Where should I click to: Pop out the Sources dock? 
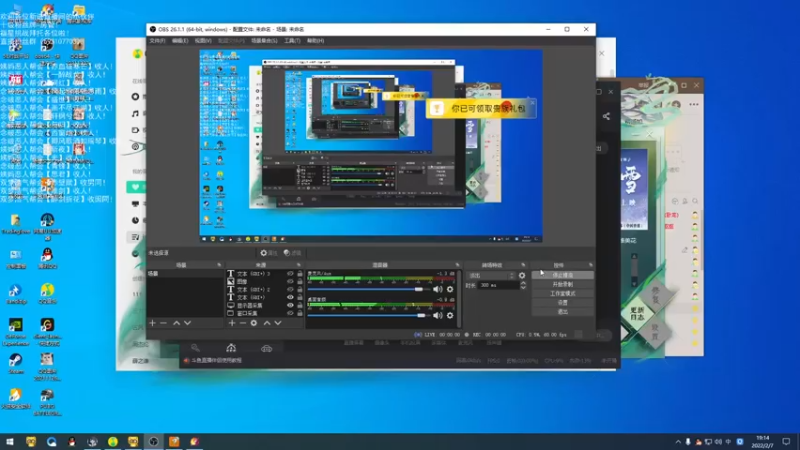298,265
